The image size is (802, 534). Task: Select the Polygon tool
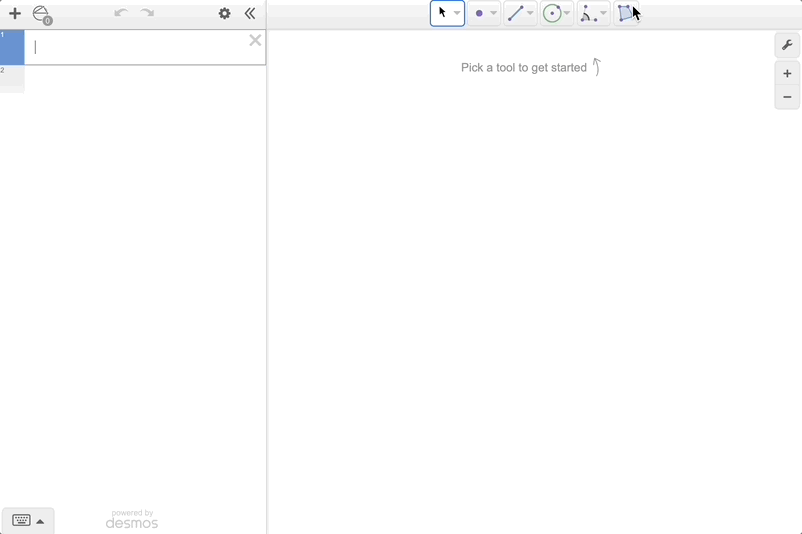point(626,13)
